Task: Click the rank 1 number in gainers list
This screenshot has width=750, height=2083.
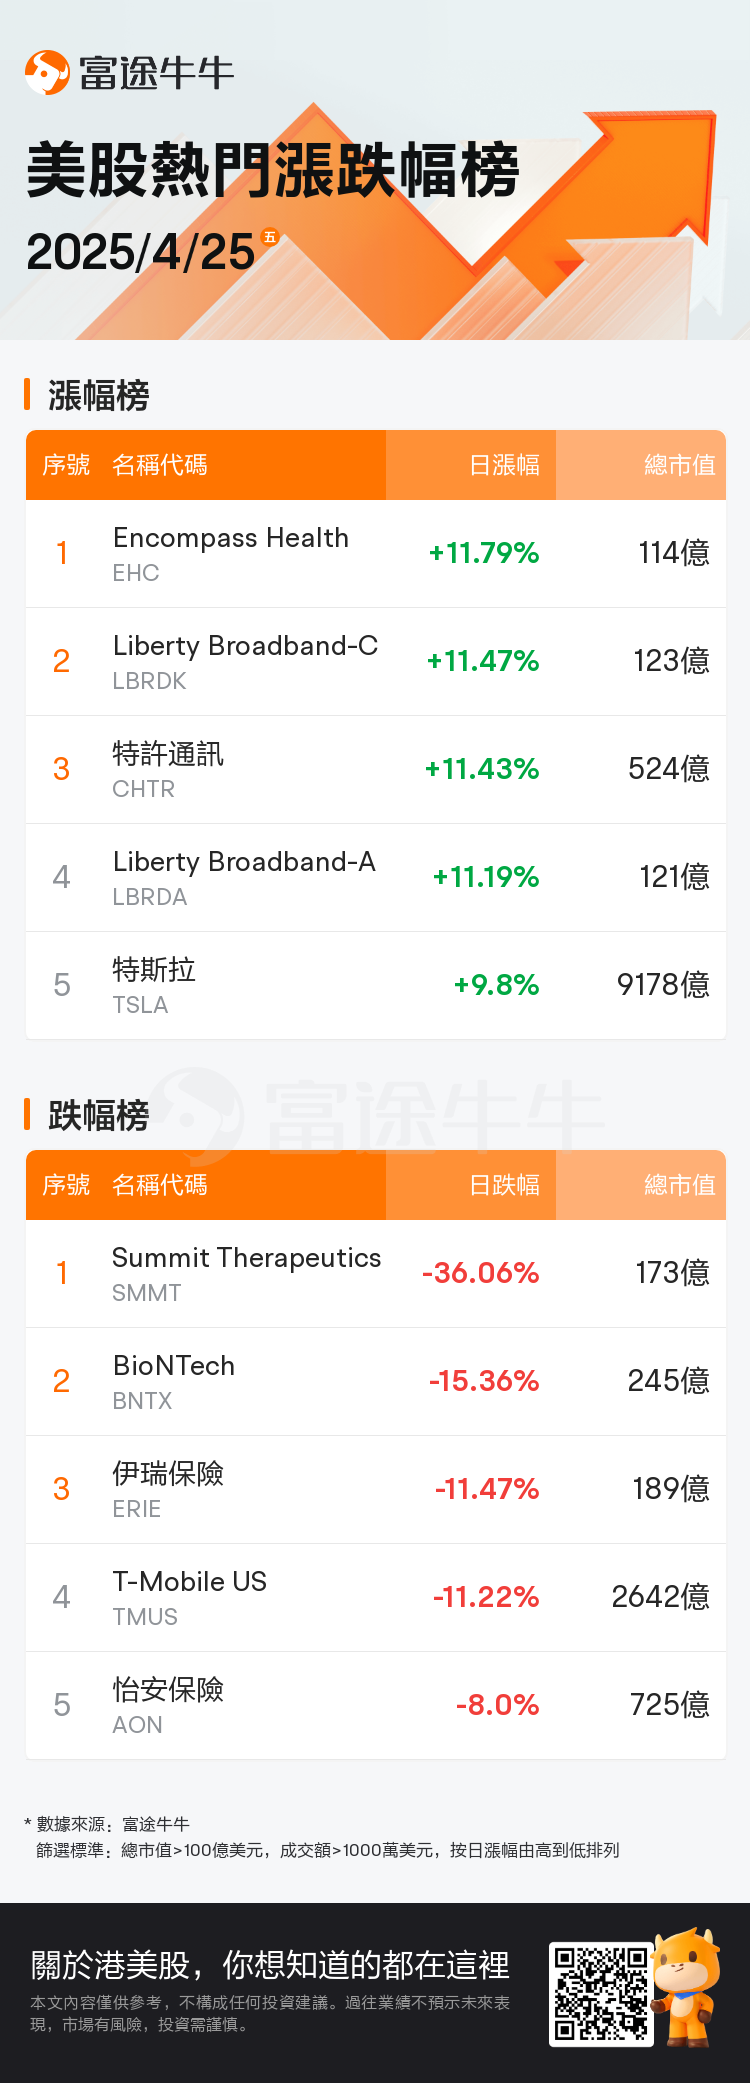Action: click(62, 553)
